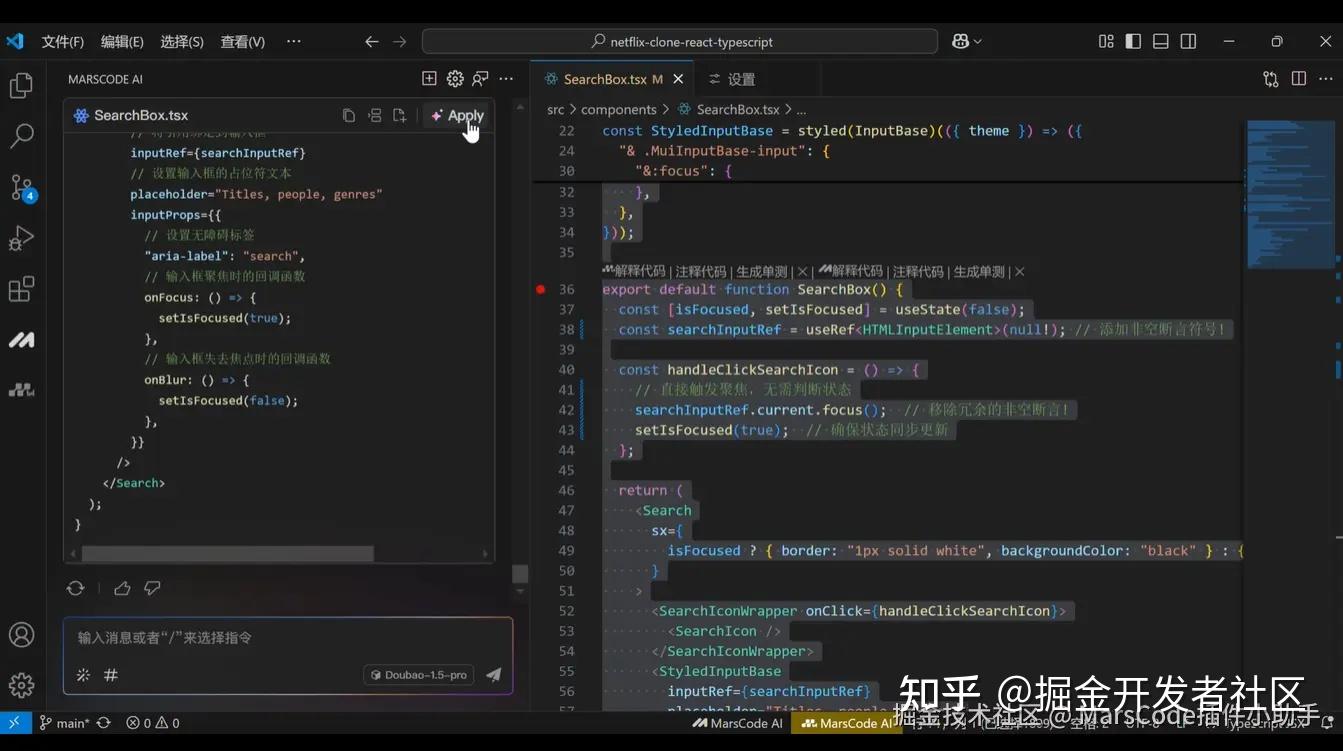This screenshot has height=751, width=1343.
Task: Click the main* branch in the status bar
Action: click(x=64, y=723)
